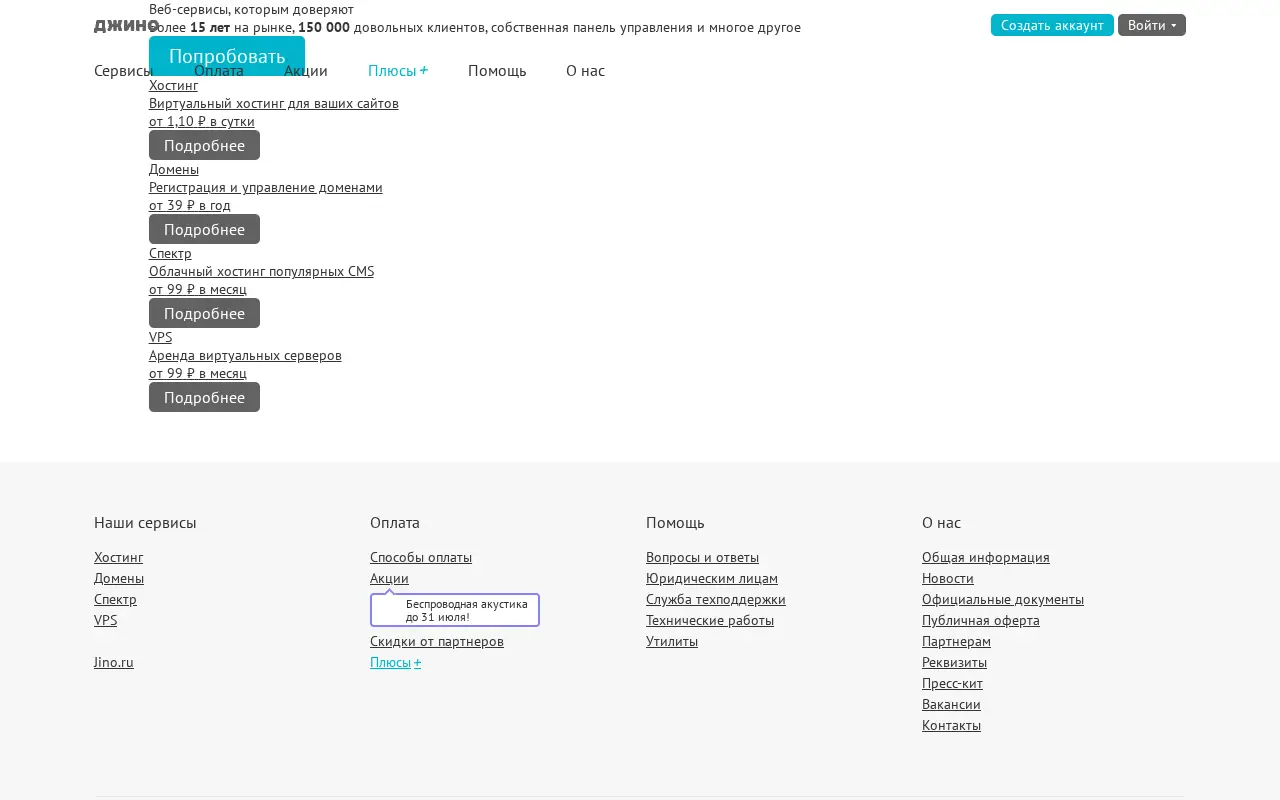Click the large Попробовать button
The width and height of the screenshot is (1280, 800).
227,56
